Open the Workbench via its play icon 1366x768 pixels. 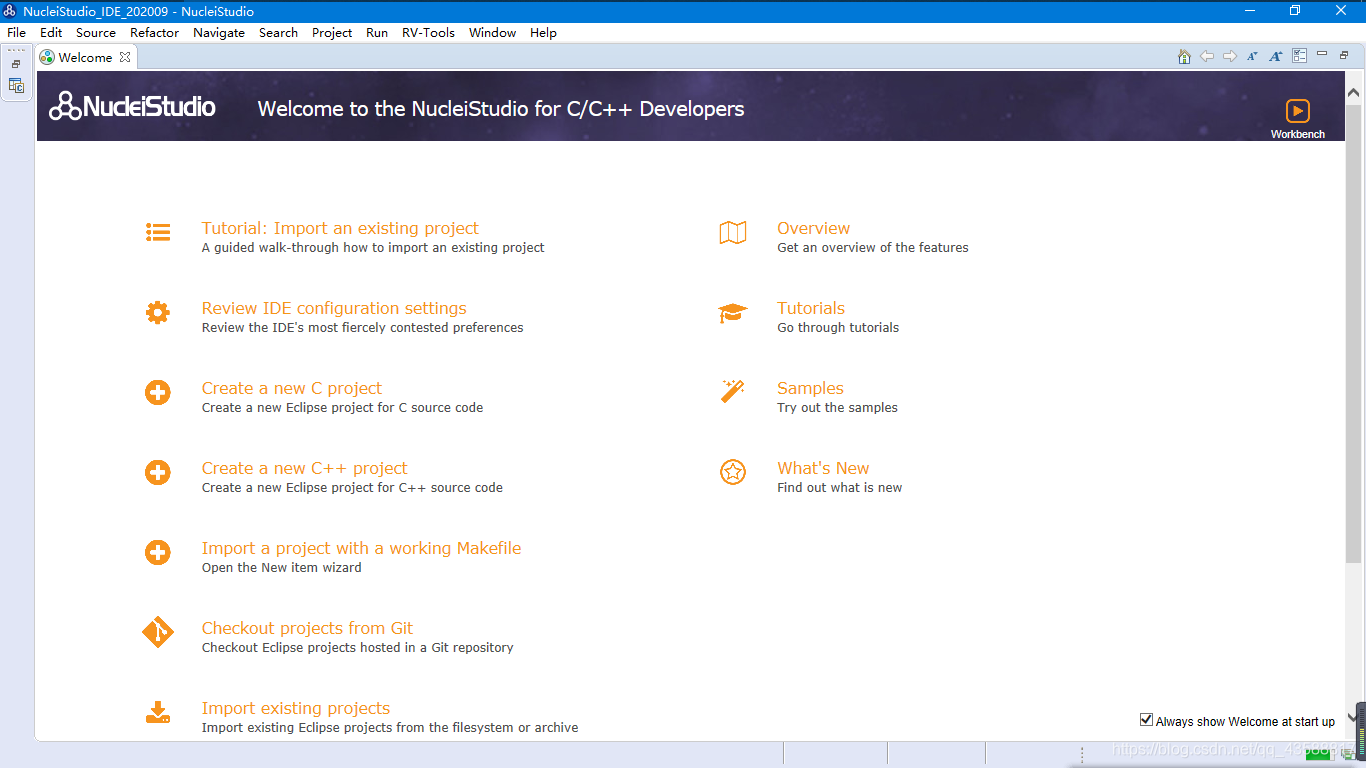click(x=1297, y=110)
